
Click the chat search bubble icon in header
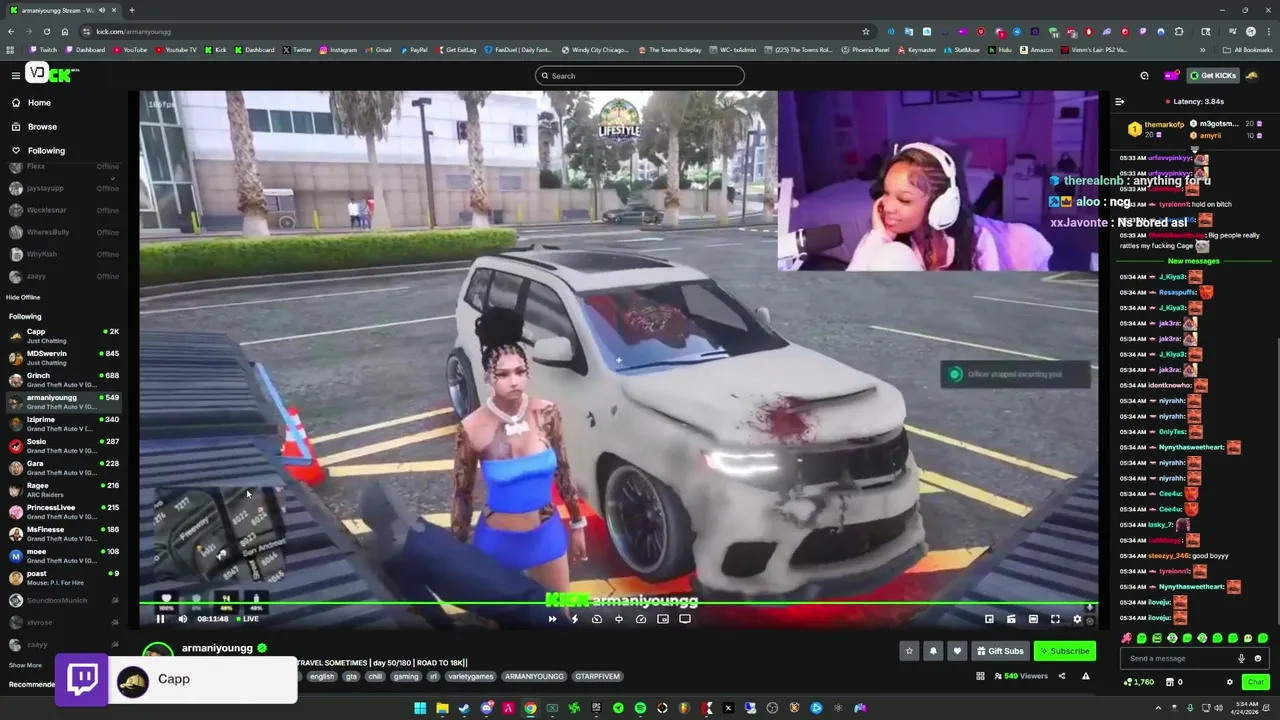1144,76
